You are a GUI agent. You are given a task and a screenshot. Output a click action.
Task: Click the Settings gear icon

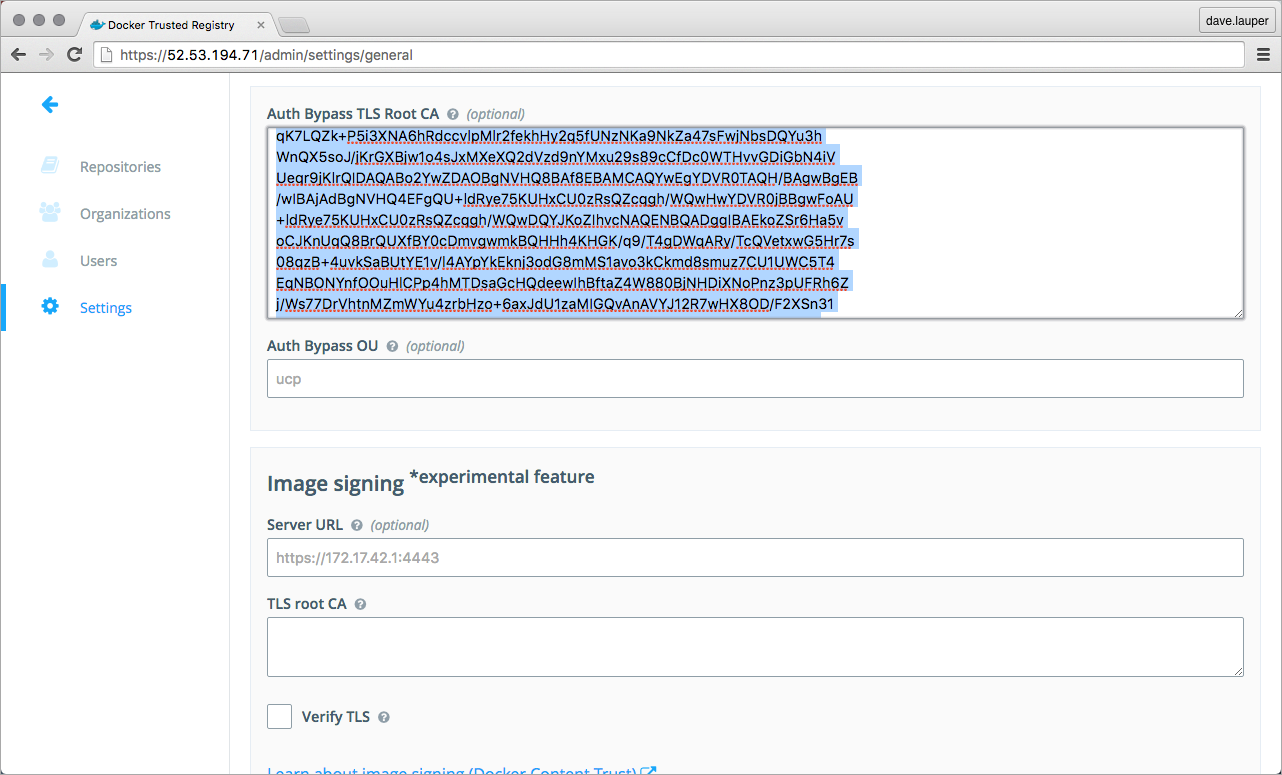pyautogui.click(x=49, y=307)
